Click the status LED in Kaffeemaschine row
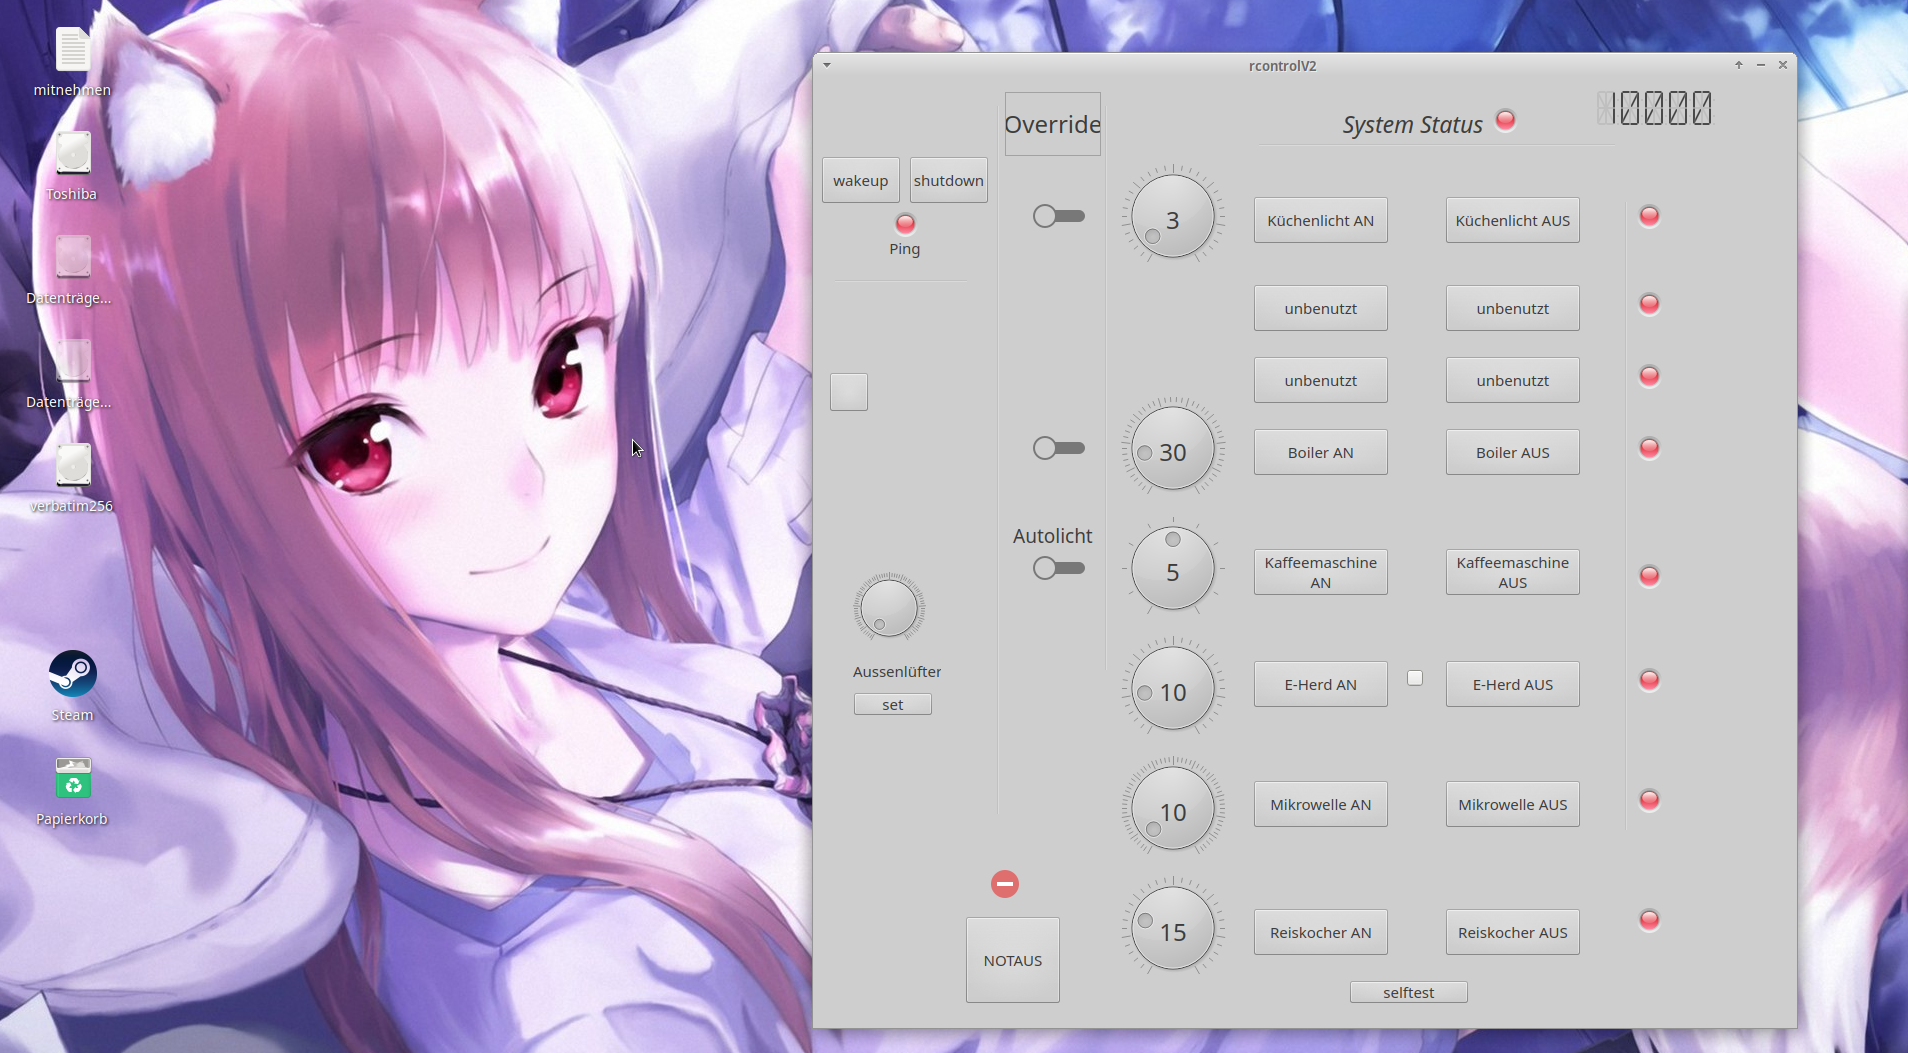Viewport: 1908px width, 1053px height. pyautogui.click(x=1649, y=576)
